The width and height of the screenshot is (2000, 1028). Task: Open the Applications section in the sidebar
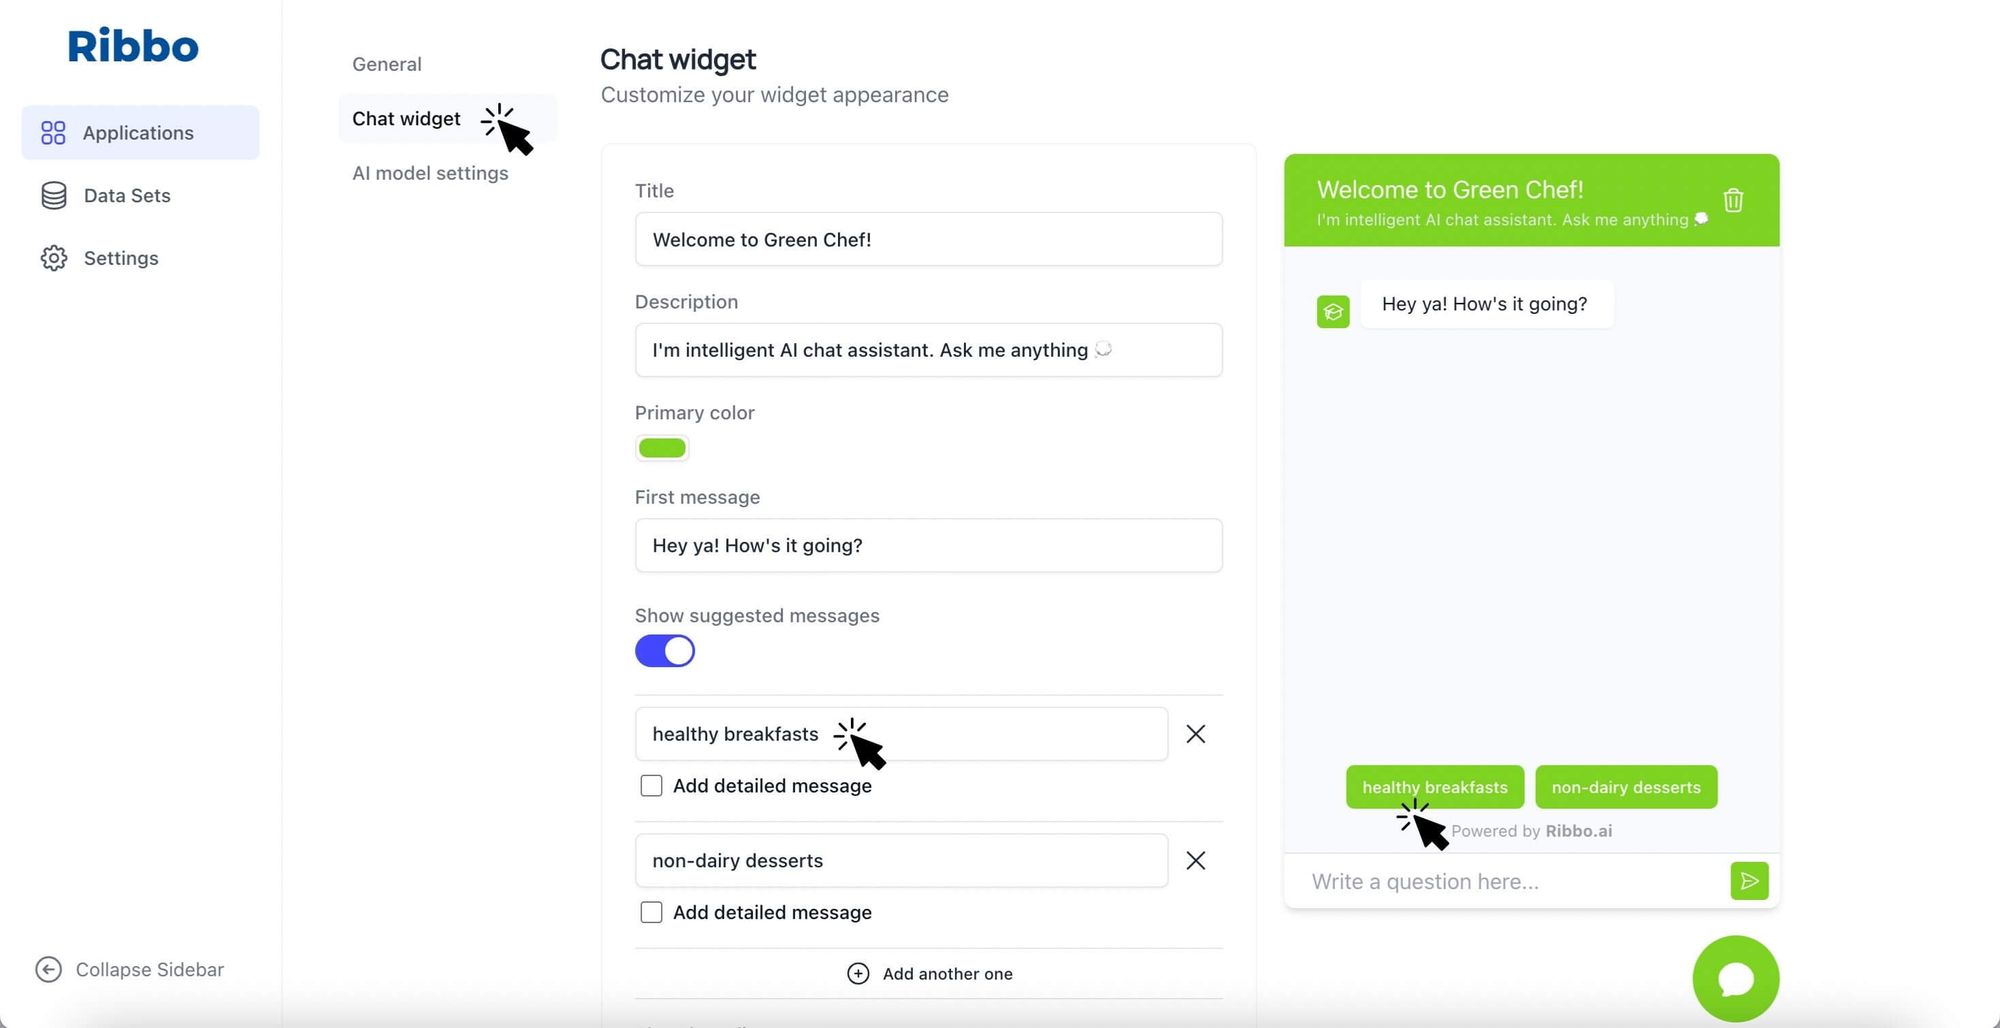pyautogui.click(x=138, y=132)
